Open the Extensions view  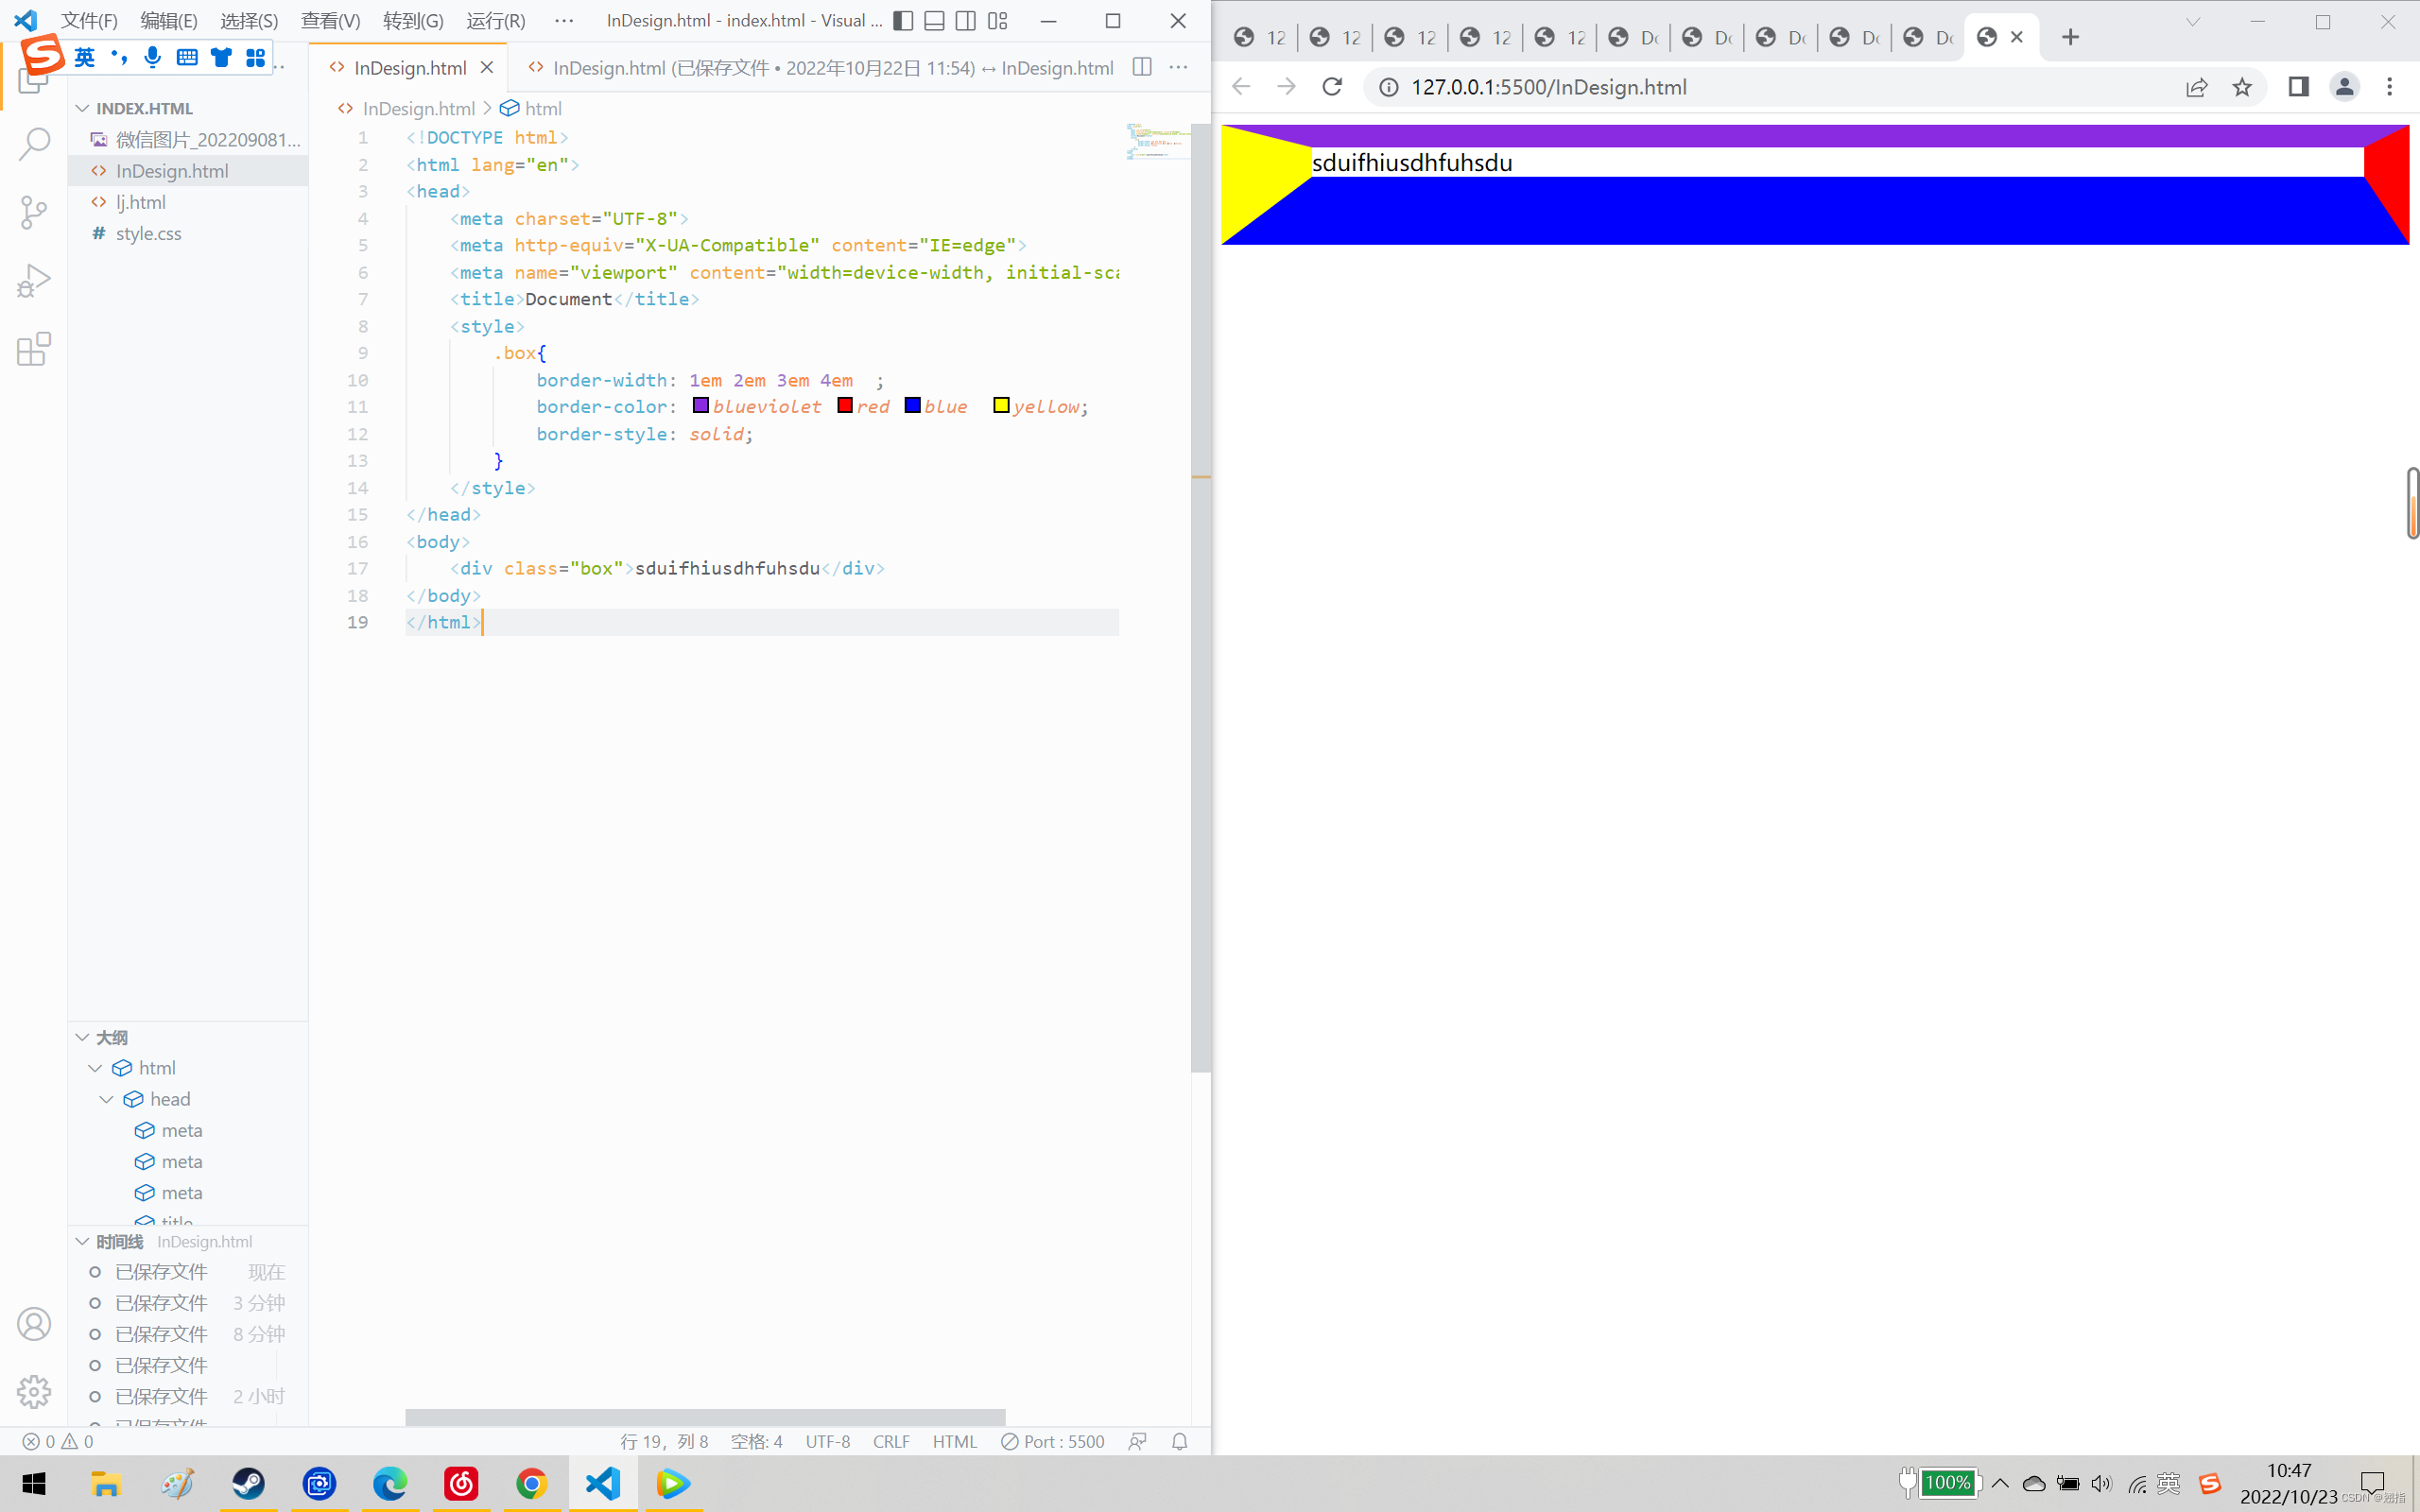point(34,349)
